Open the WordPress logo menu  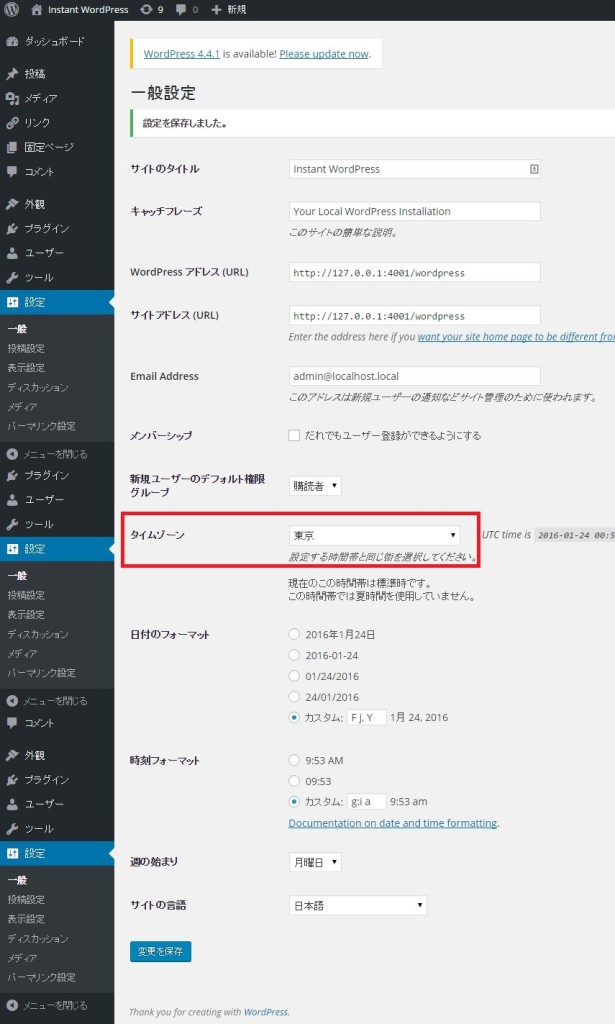12,10
